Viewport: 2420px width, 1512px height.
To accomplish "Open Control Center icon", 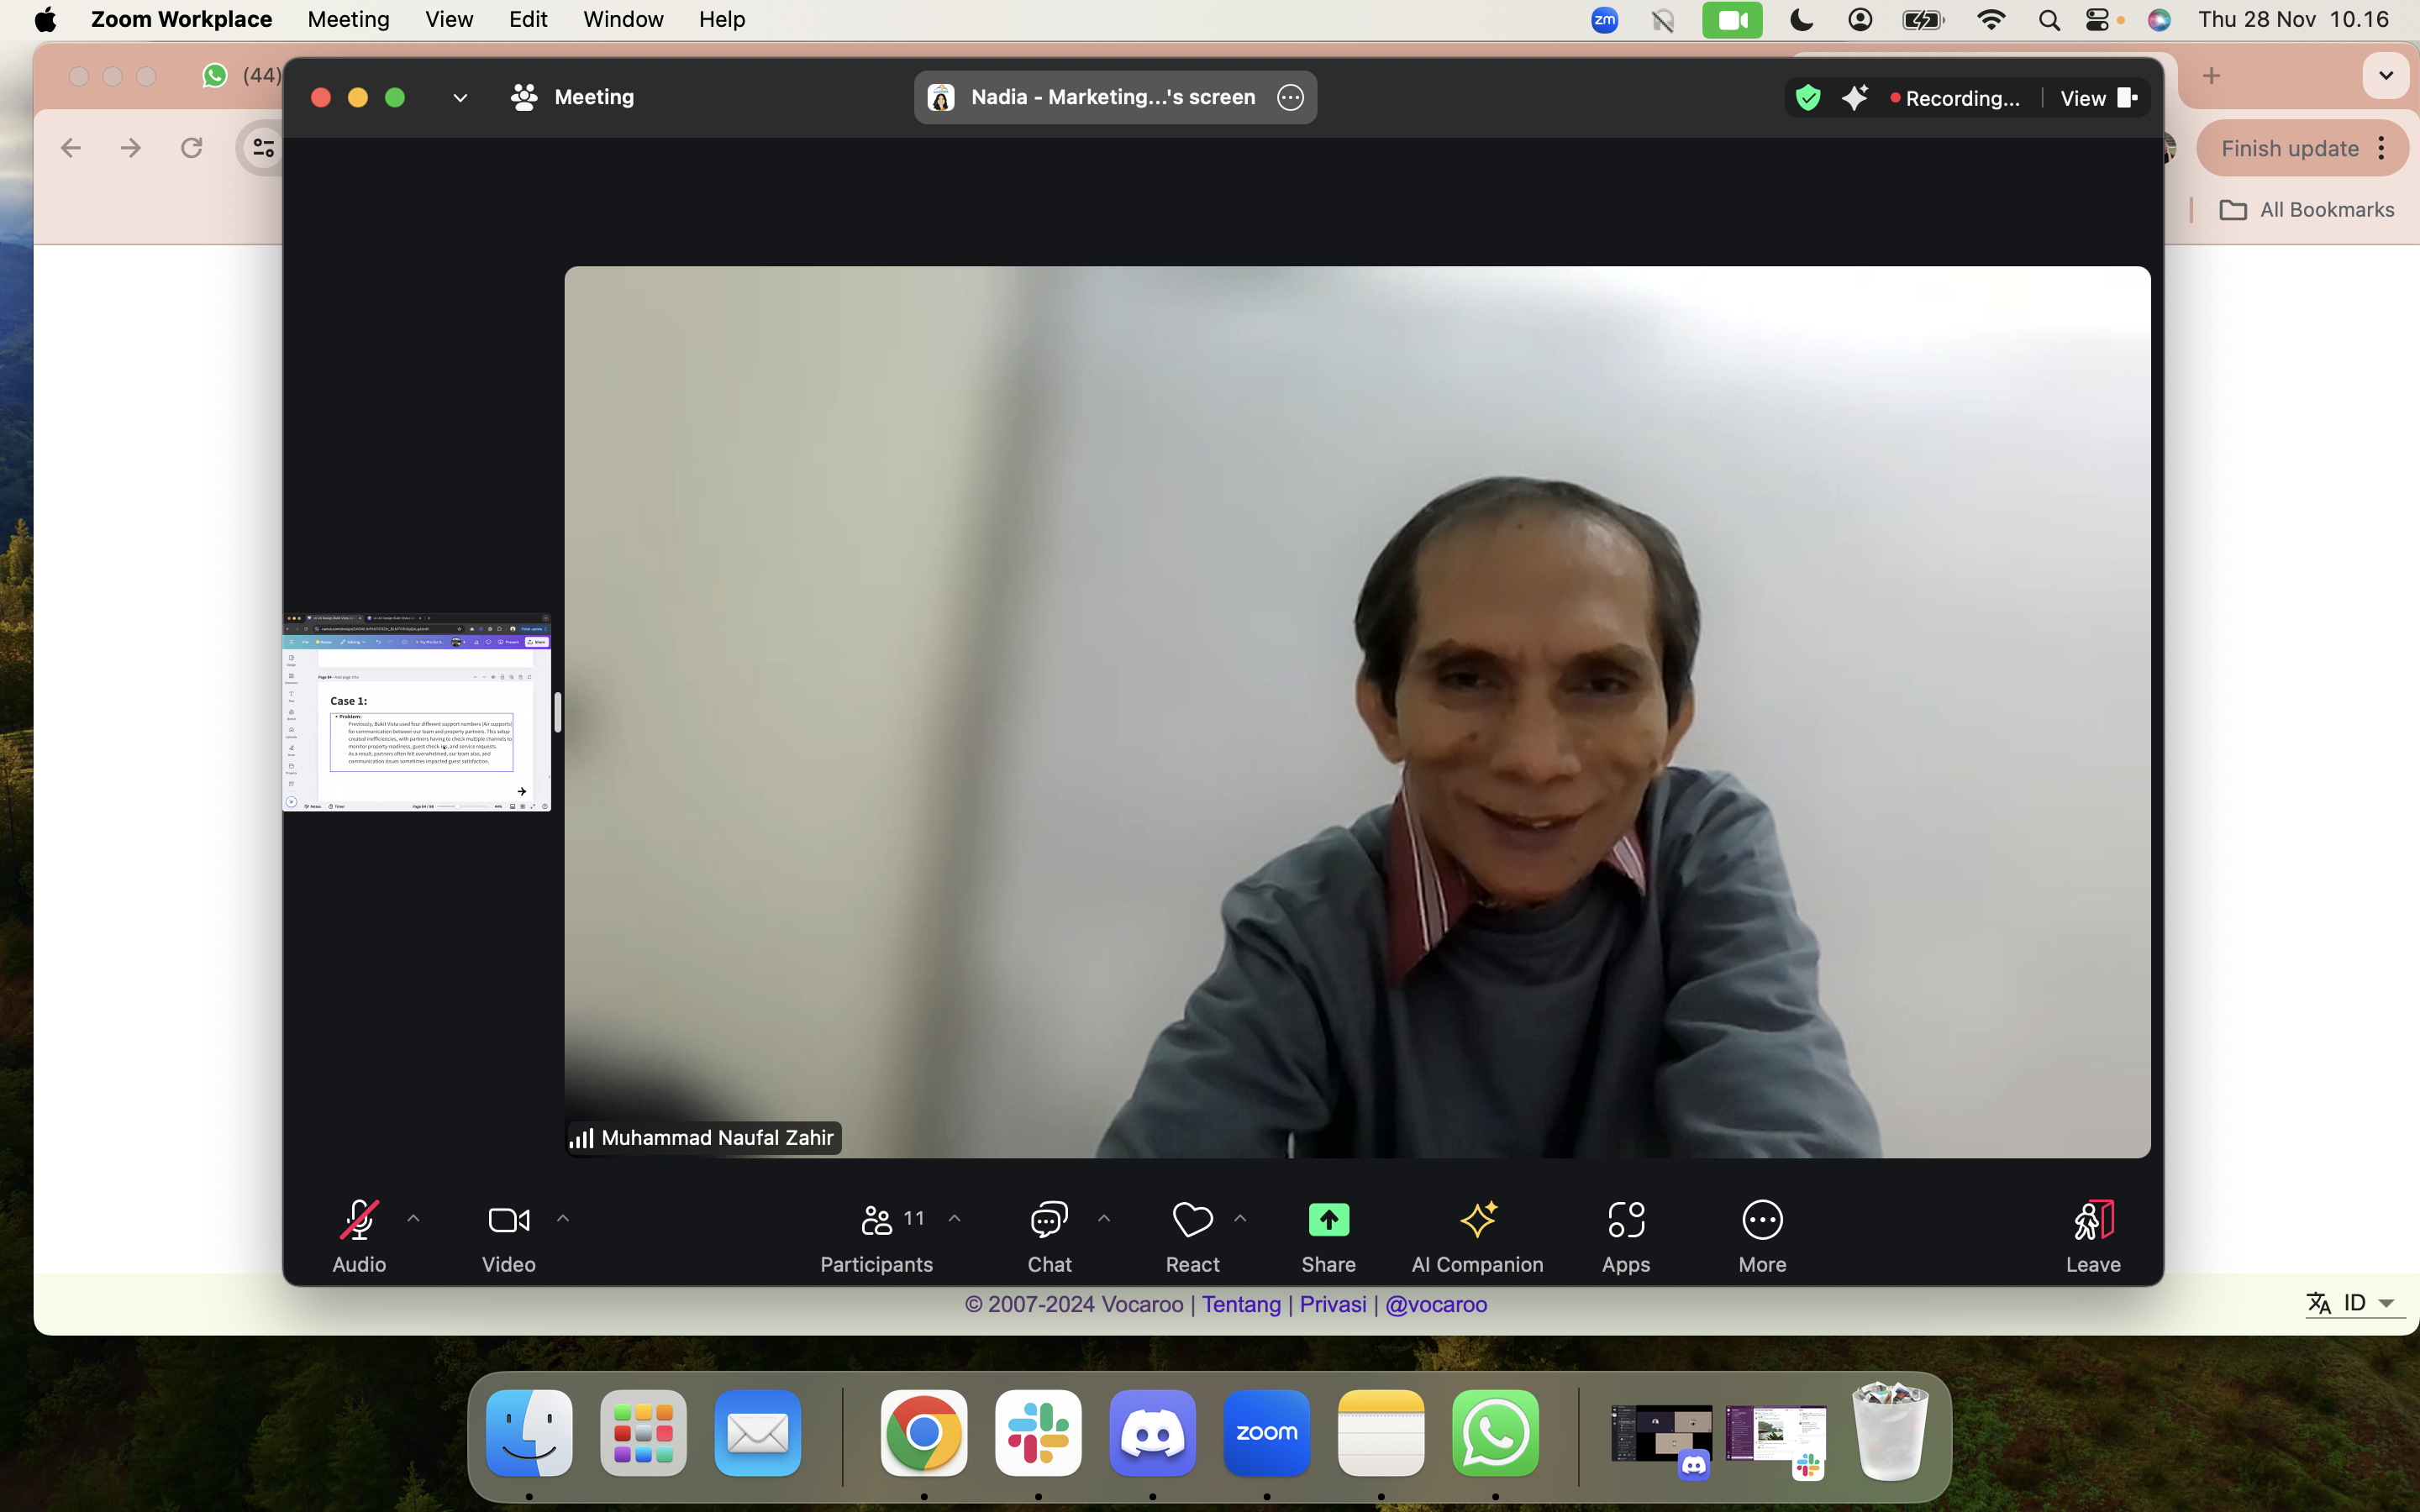I will pyautogui.click(x=2097, y=20).
